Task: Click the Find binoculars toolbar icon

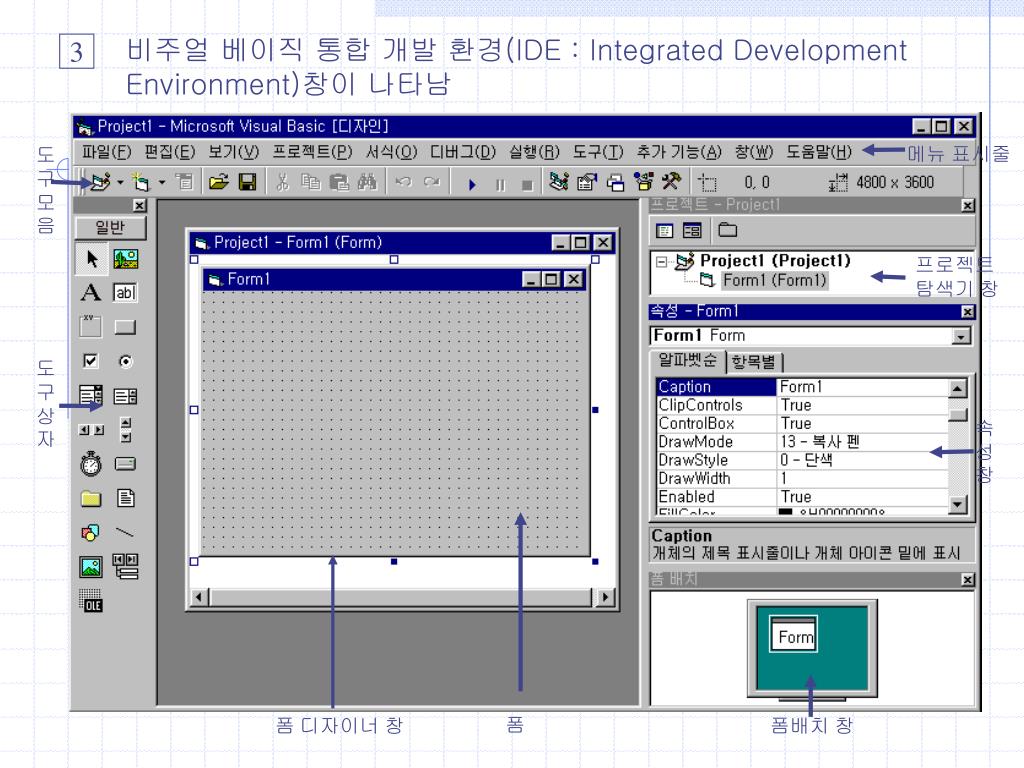Action: pos(367,182)
